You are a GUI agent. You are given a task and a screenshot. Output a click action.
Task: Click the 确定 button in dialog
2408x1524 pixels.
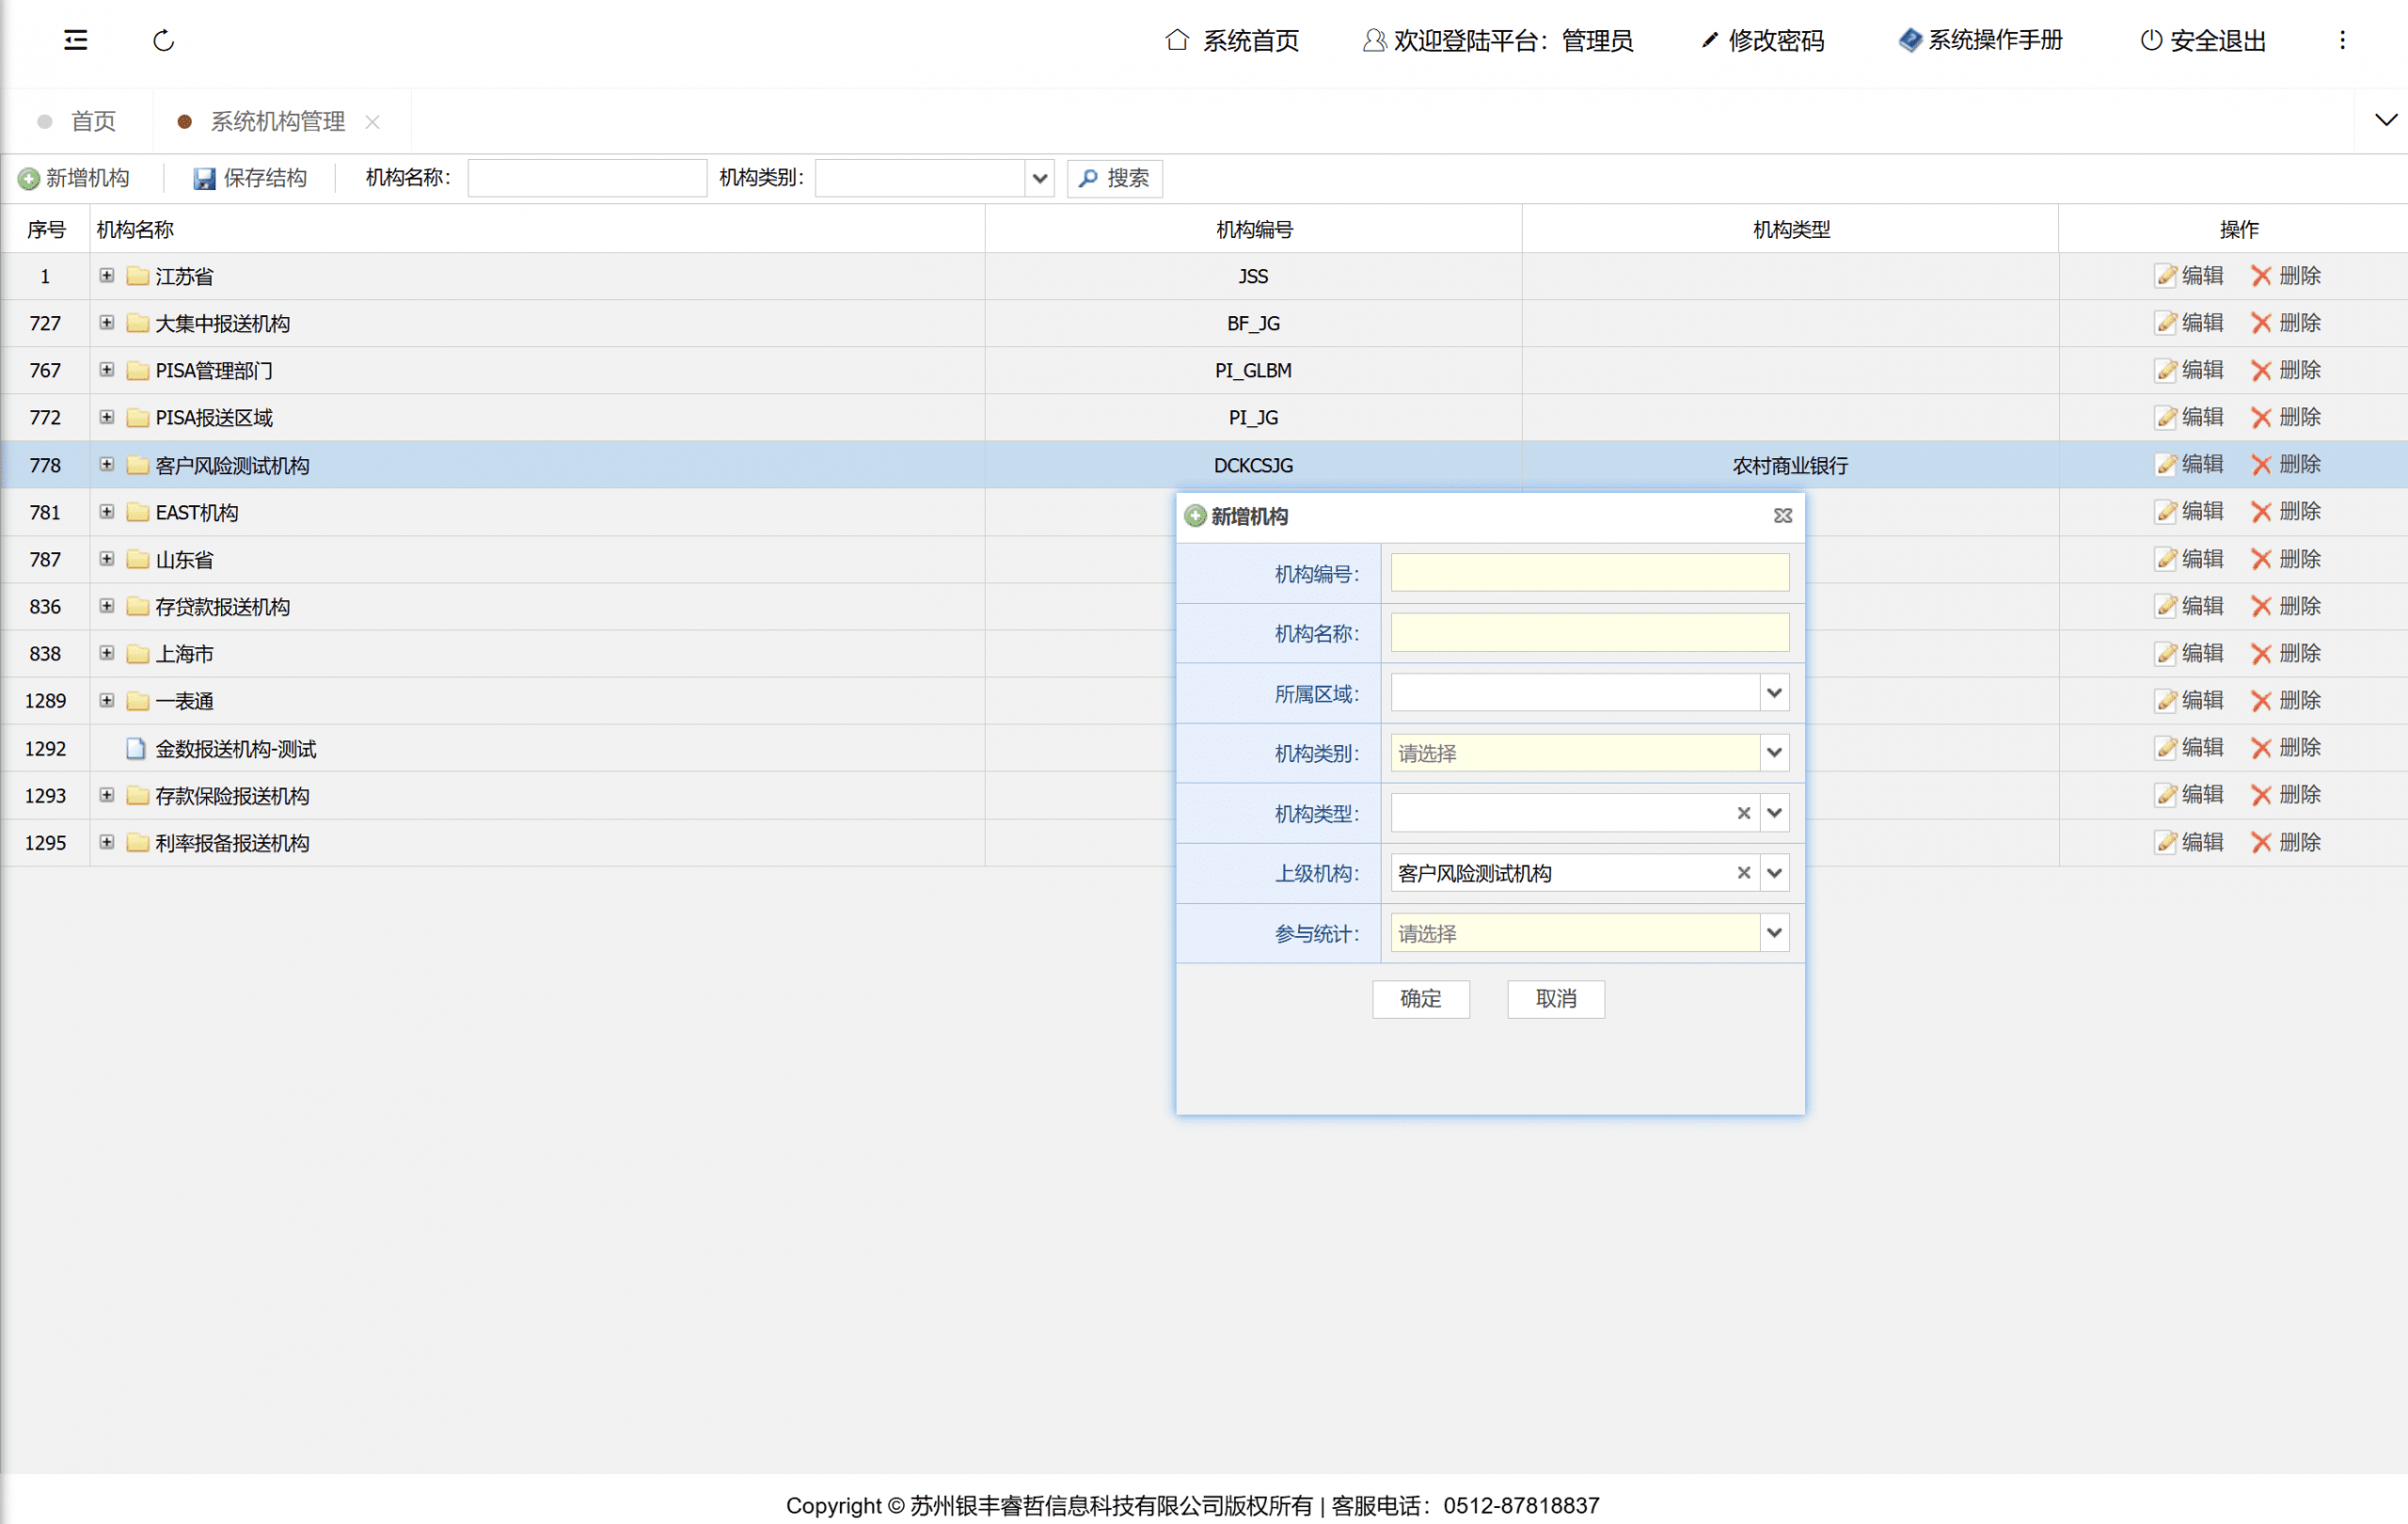1420,999
